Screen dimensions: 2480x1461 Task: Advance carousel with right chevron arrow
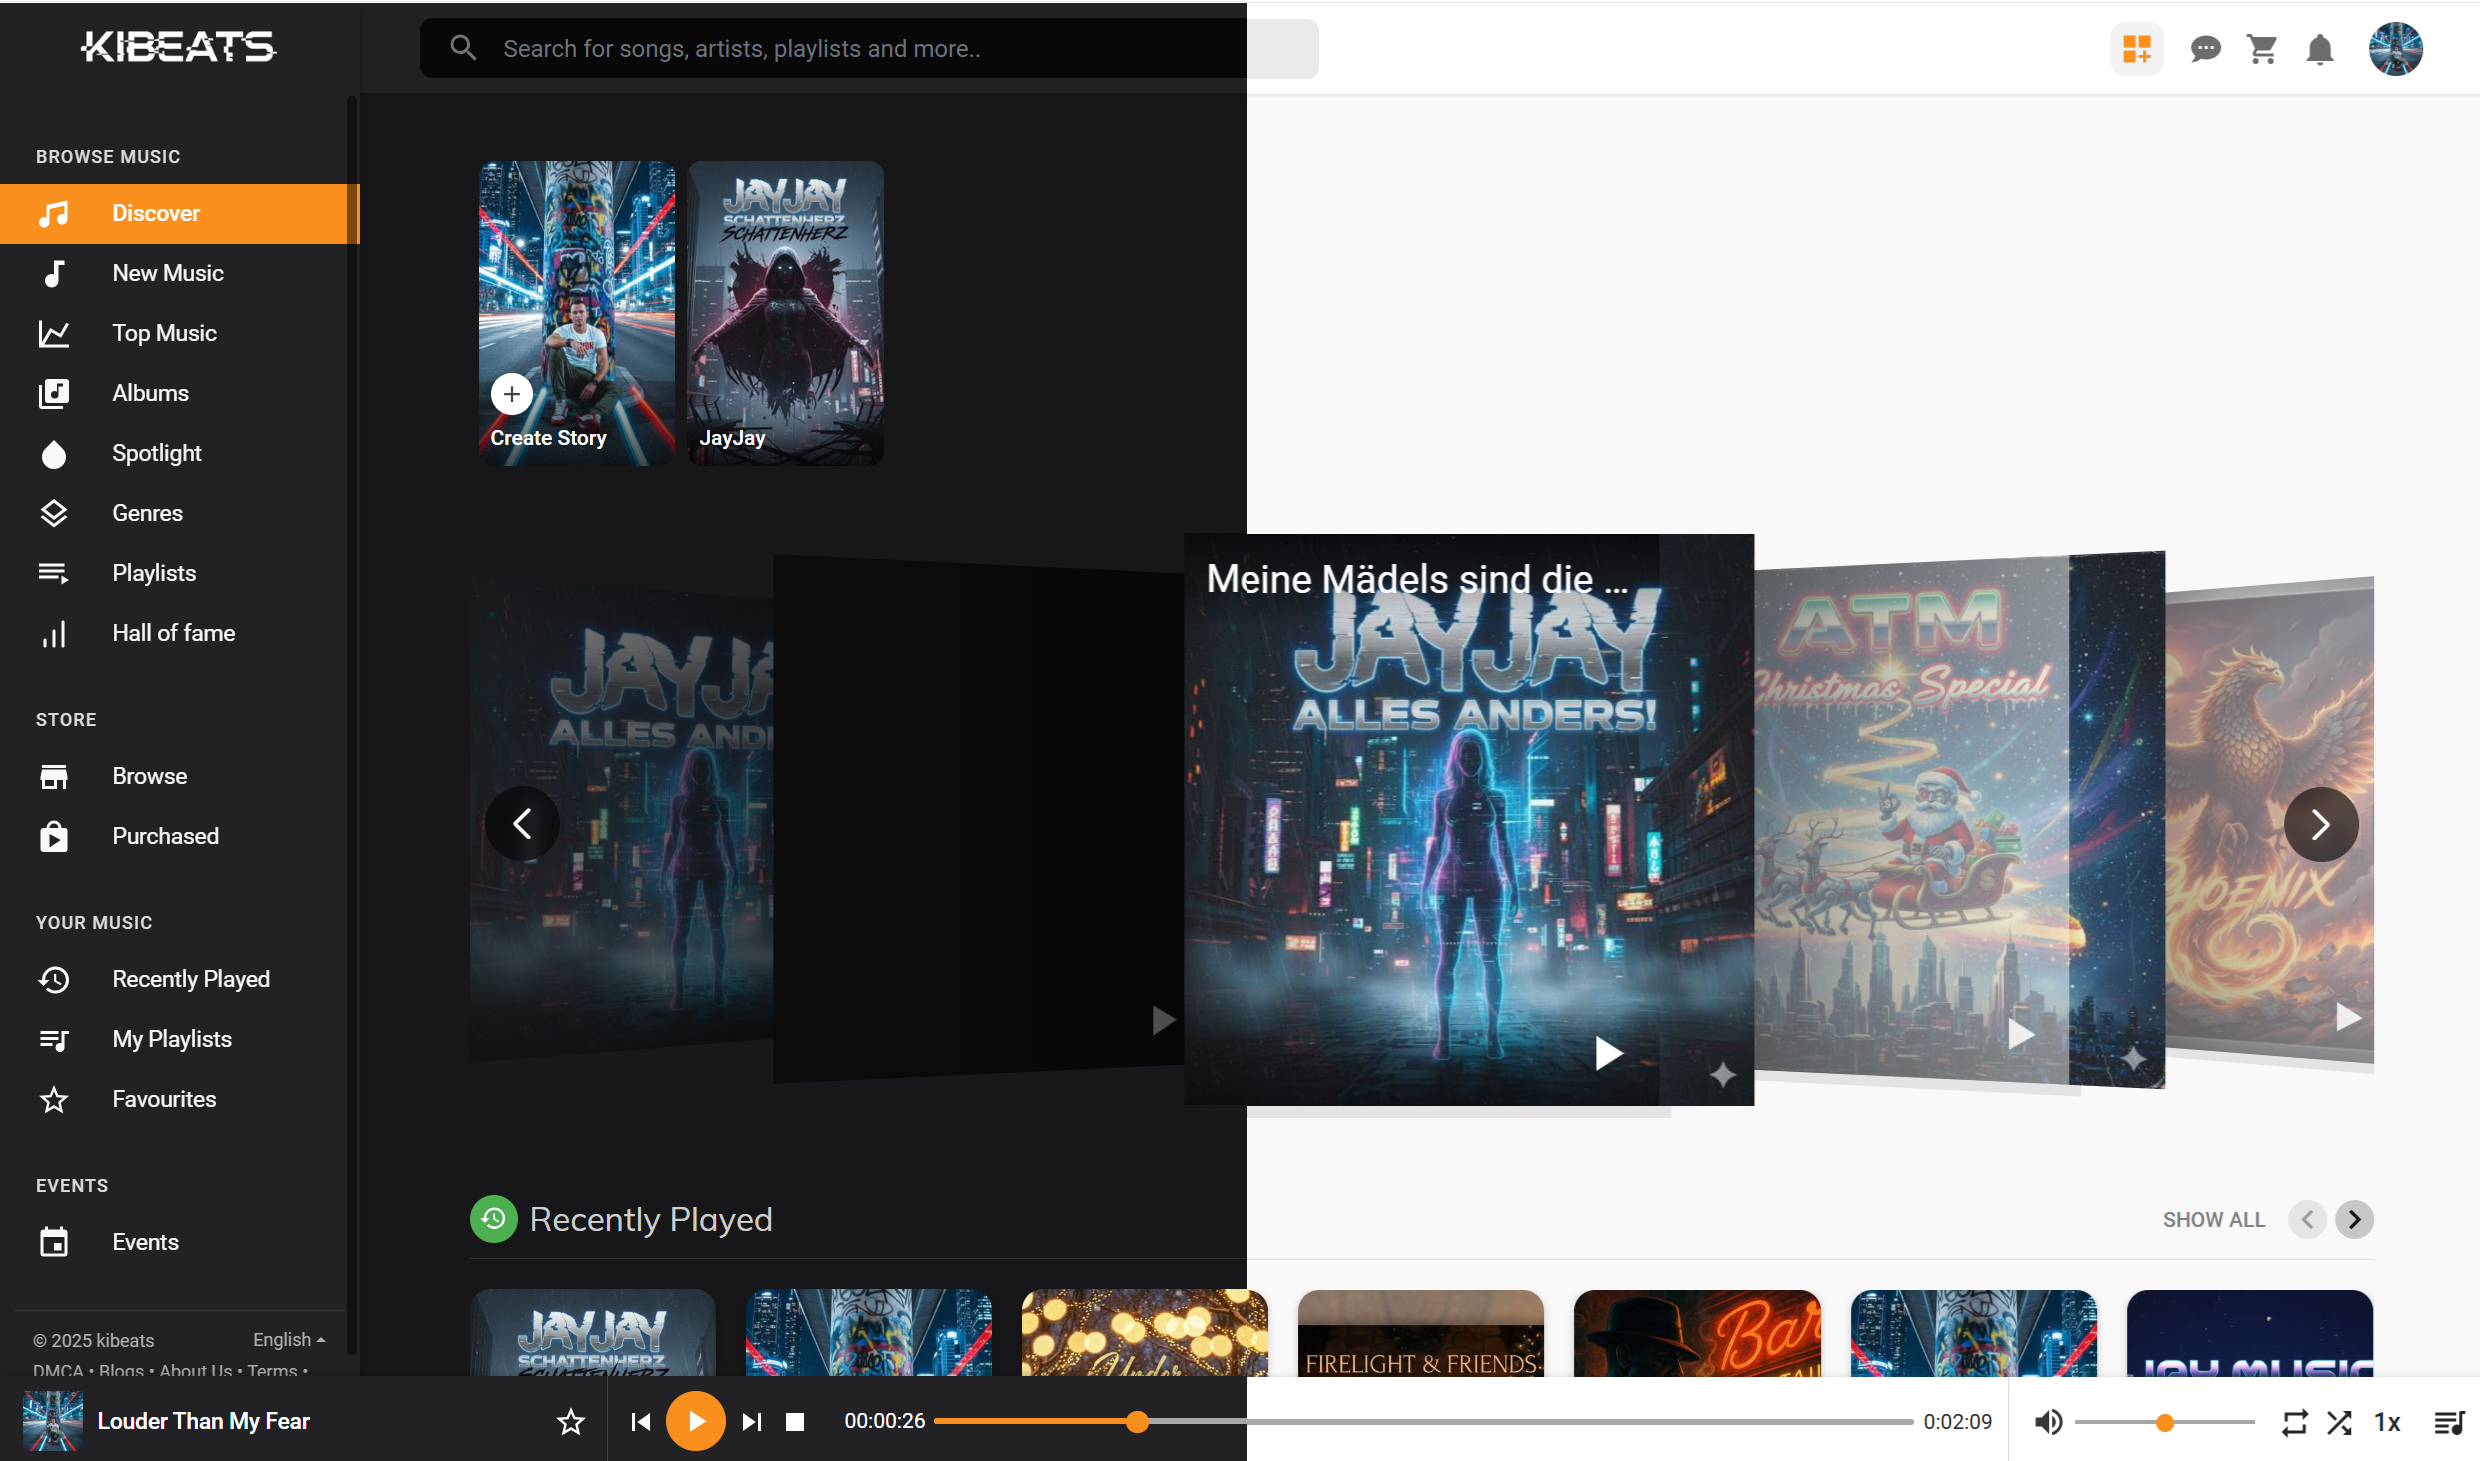point(2321,824)
